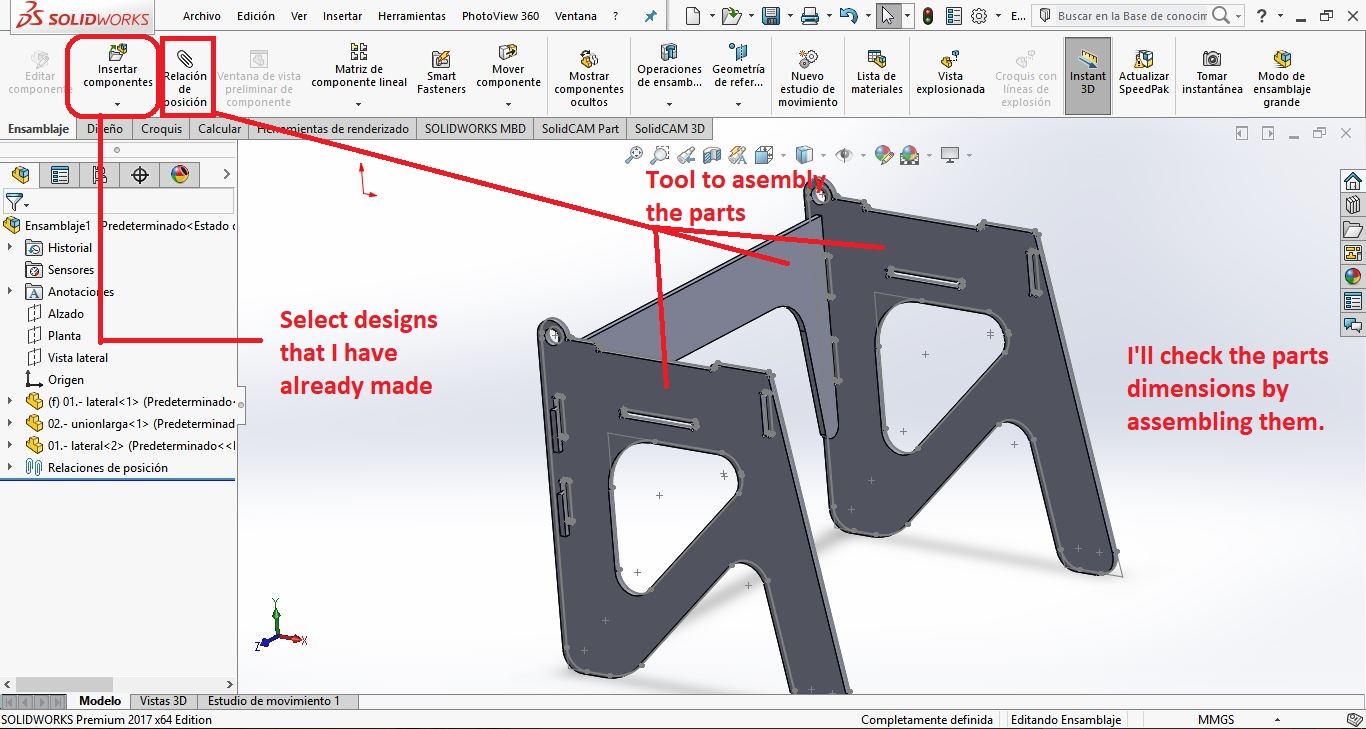Expand the Relaciones de posición folder
The width and height of the screenshot is (1366, 729).
coord(10,467)
